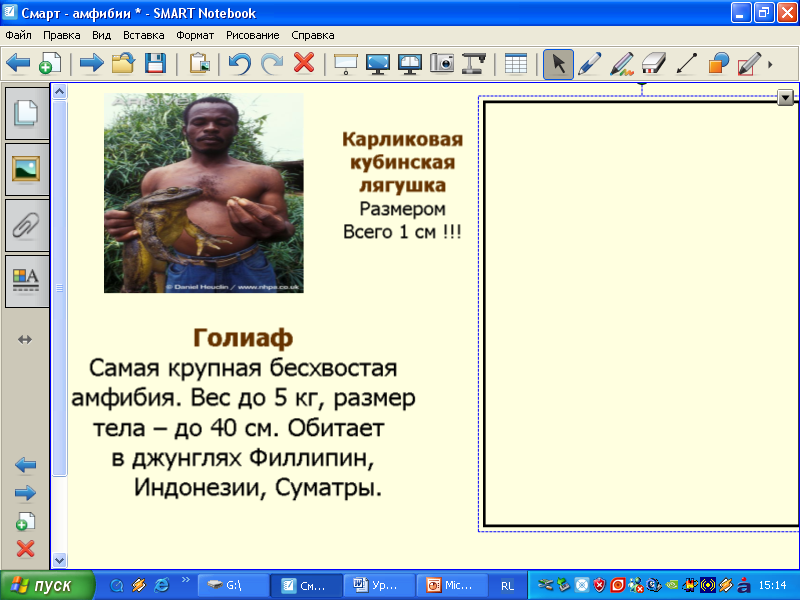This screenshot has width=800, height=600.
Task: Open the Правка menu
Action: click(x=62, y=35)
